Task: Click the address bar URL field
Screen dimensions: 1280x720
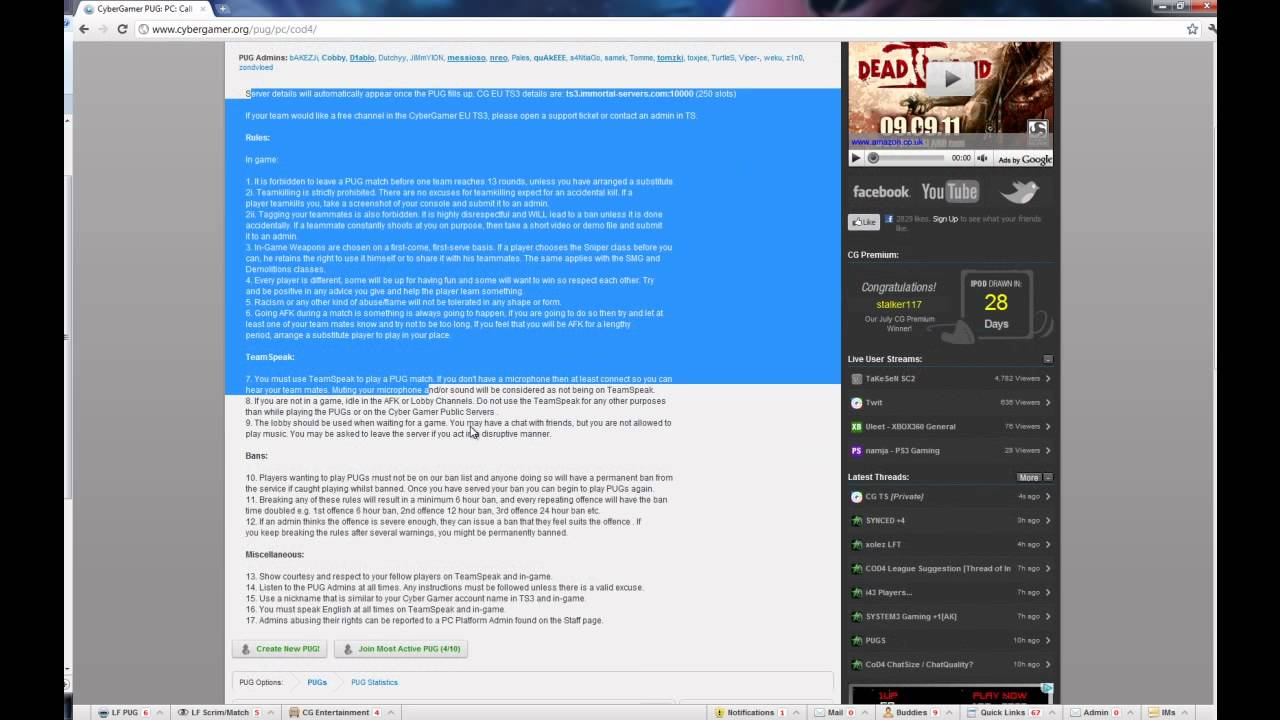Action: [x=660, y=29]
